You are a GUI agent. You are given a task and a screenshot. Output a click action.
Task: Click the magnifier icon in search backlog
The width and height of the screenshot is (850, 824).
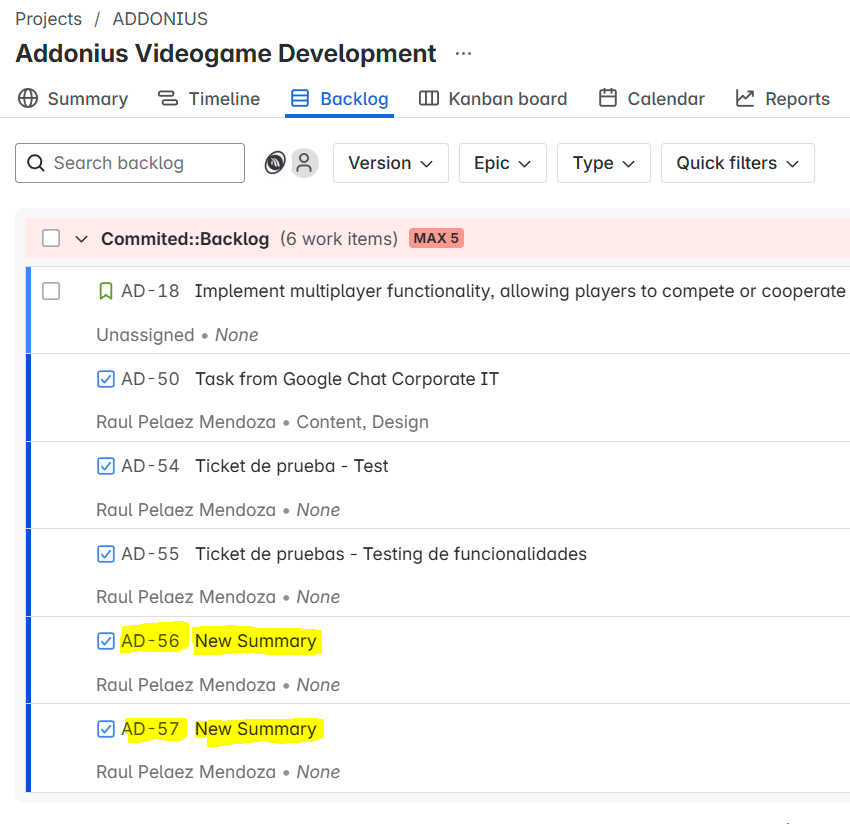click(x=36, y=163)
